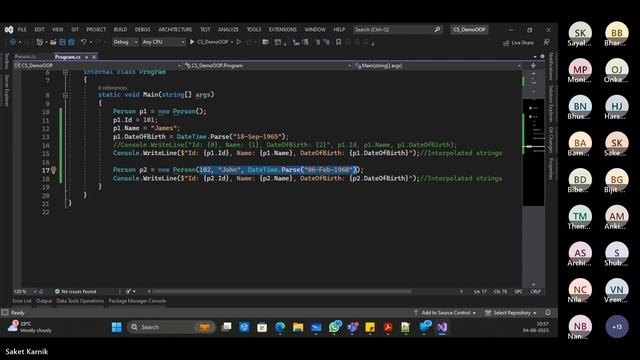The image size is (640, 360).
Task: Click the Live Share button
Action: pos(518,42)
